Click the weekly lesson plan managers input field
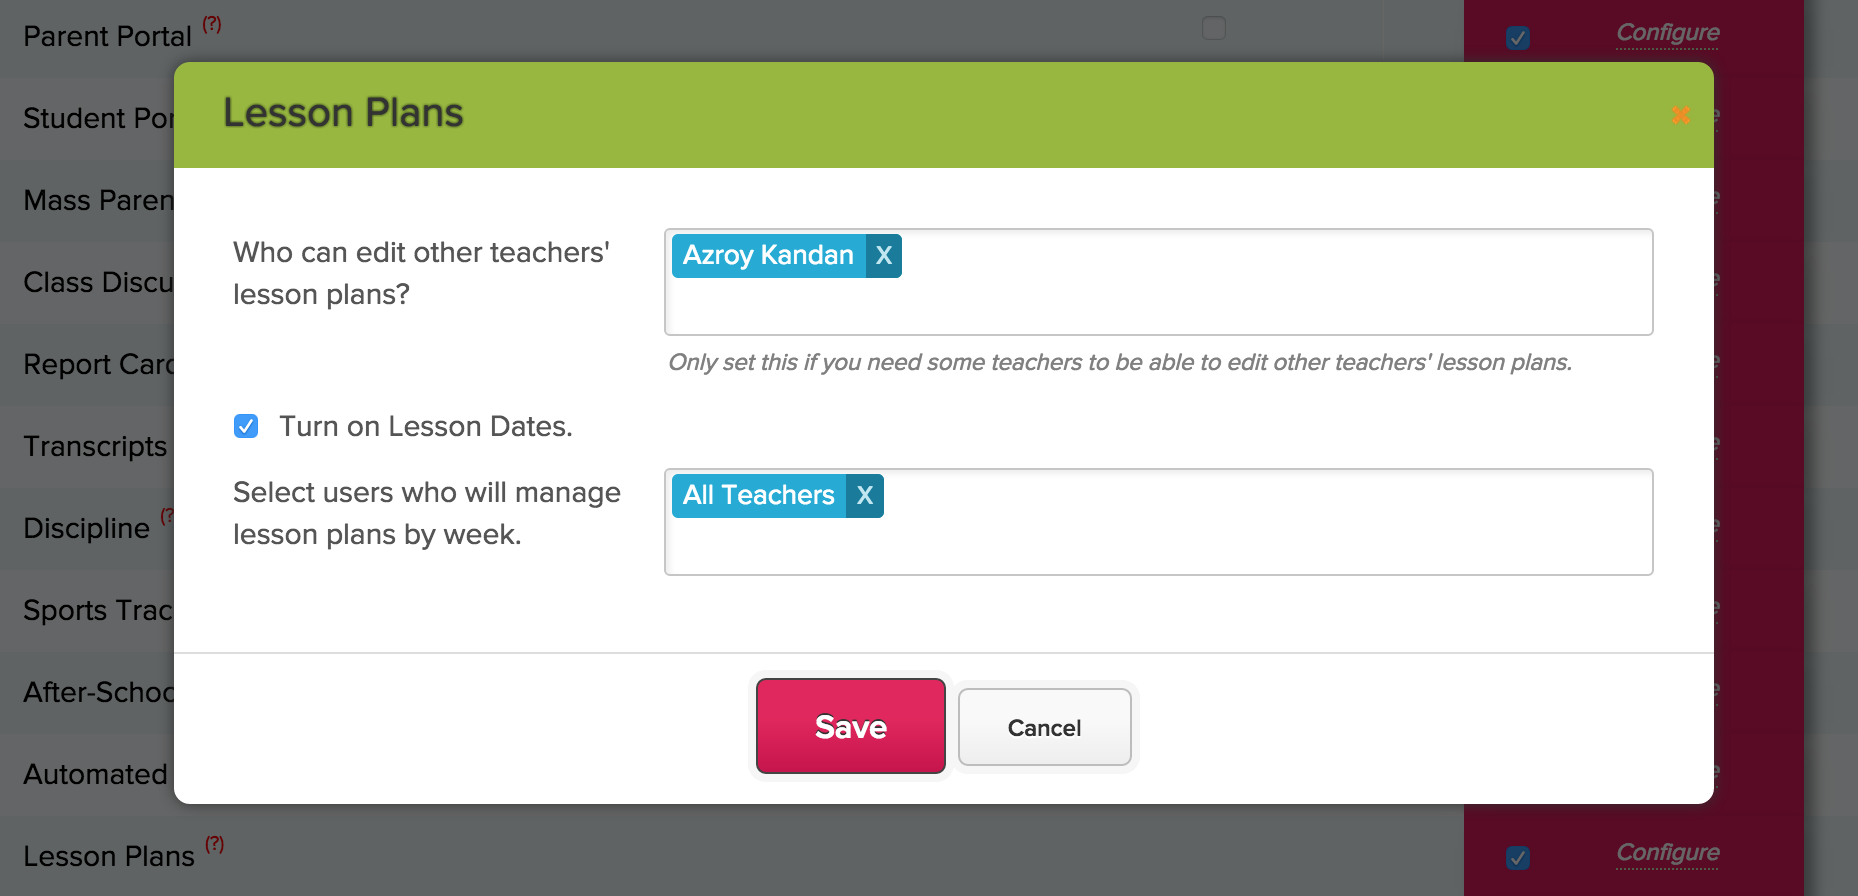Image resolution: width=1858 pixels, height=896 pixels. click(1200, 540)
